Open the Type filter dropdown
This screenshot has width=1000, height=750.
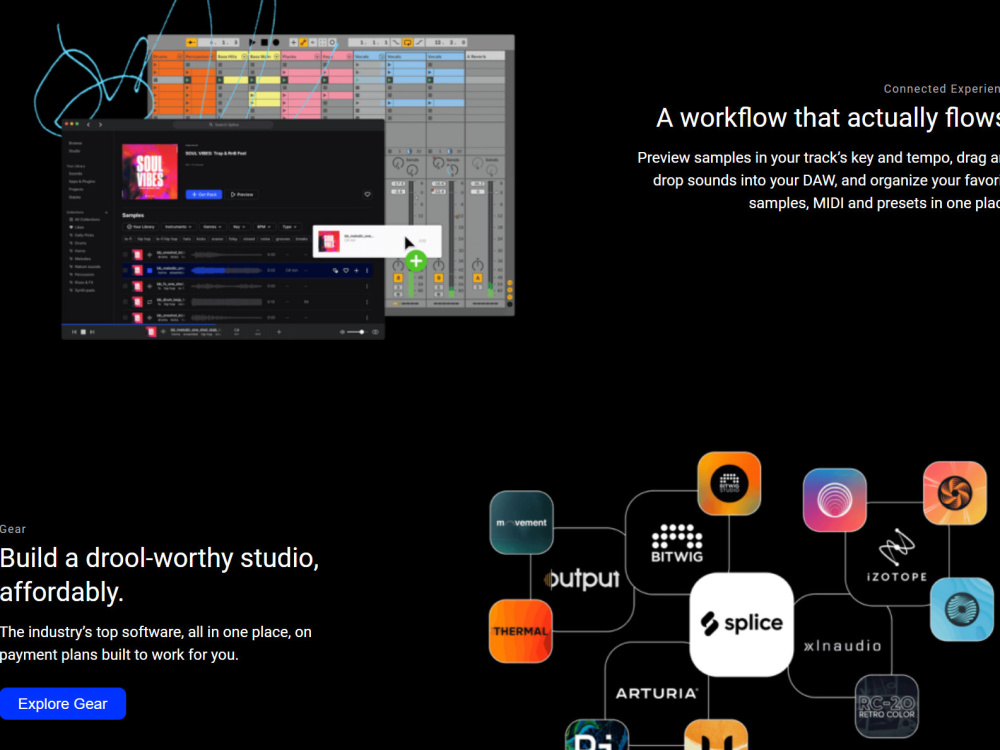pos(289,226)
